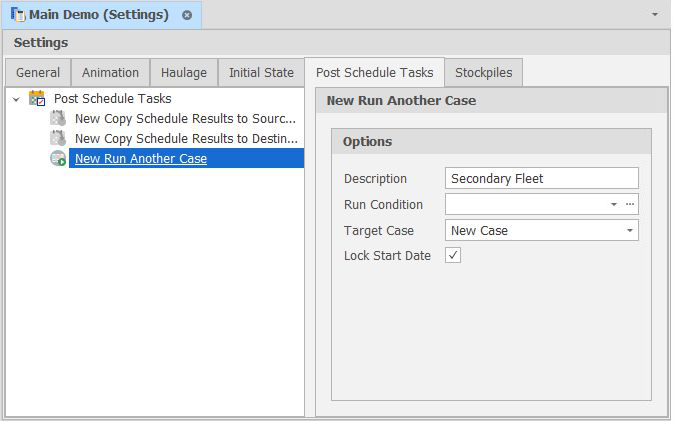The image size is (674, 422).
Task: Click the Main Demo settings document icon
Action: [18, 15]
